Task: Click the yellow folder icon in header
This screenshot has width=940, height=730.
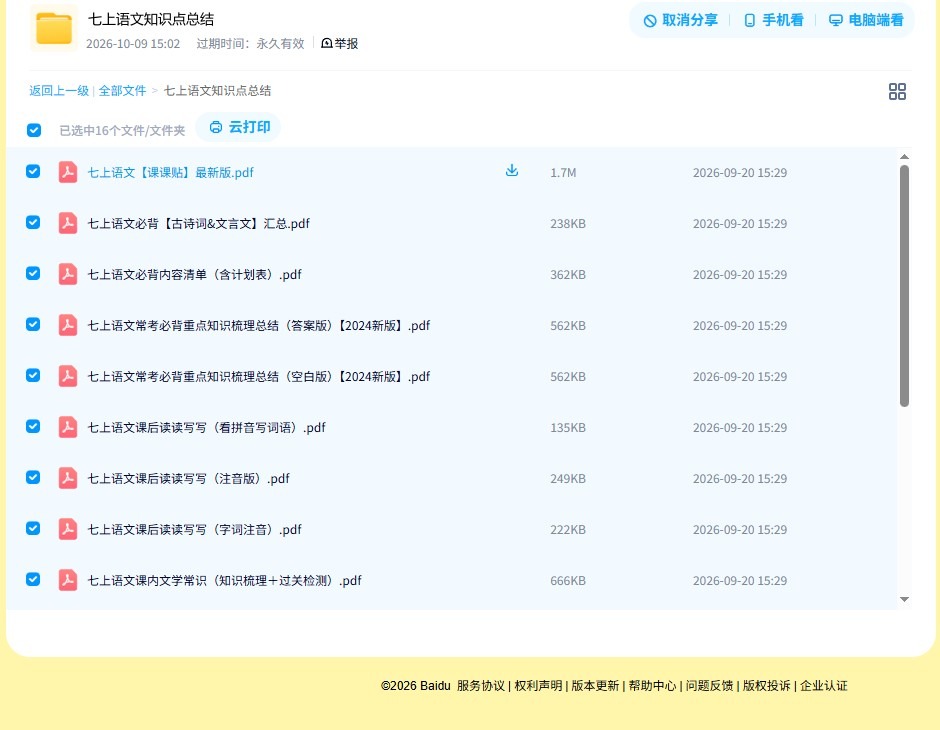Action: (53, 28)
